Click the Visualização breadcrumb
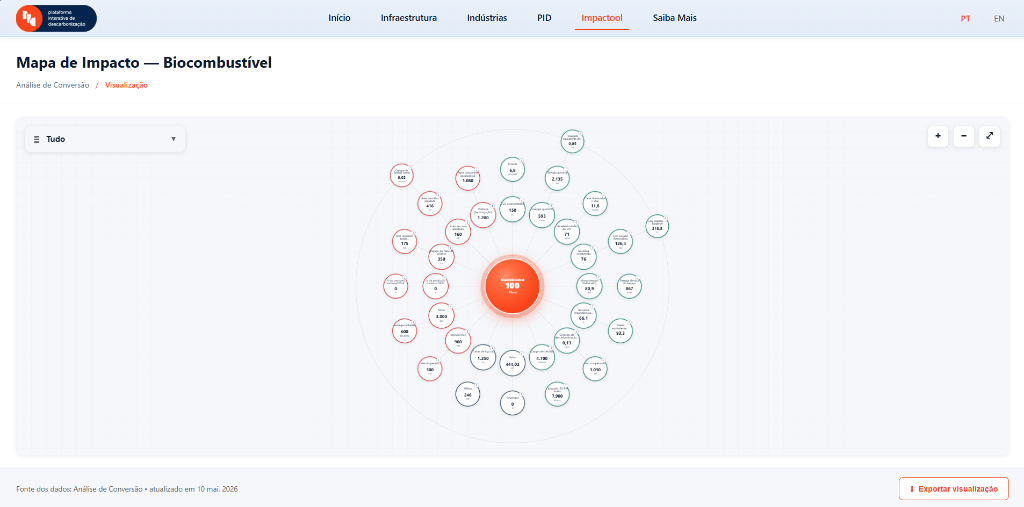 pos(126,85)
